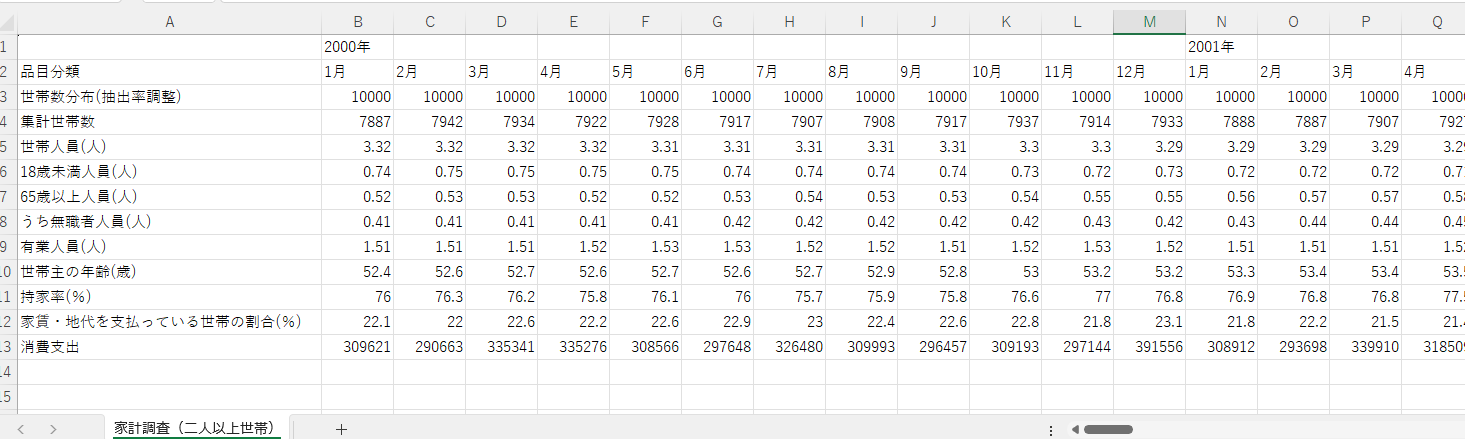Select column N header
This screenshot has width=1465, height=439.
click(x=1222, y=22)
